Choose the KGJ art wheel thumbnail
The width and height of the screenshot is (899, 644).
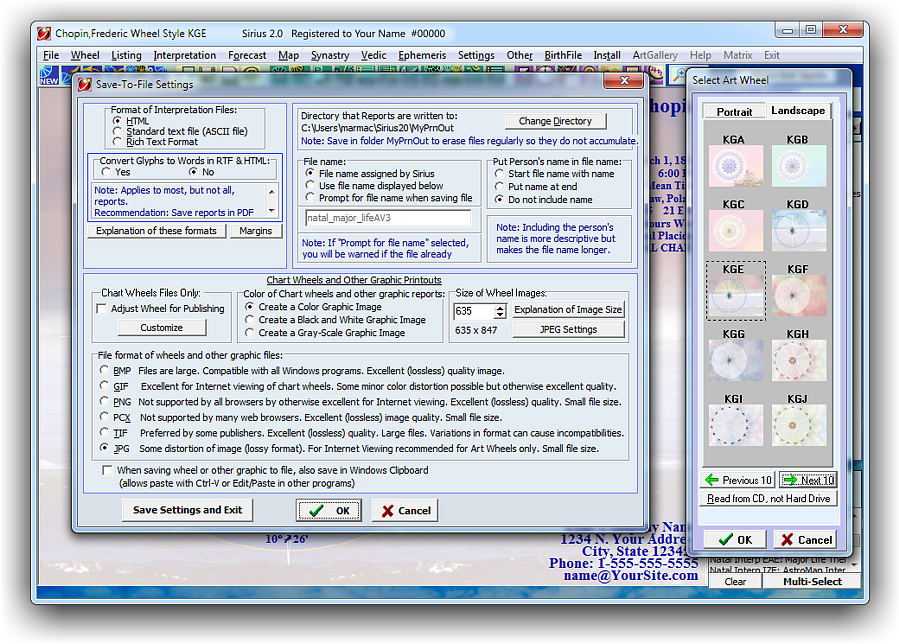798,425
